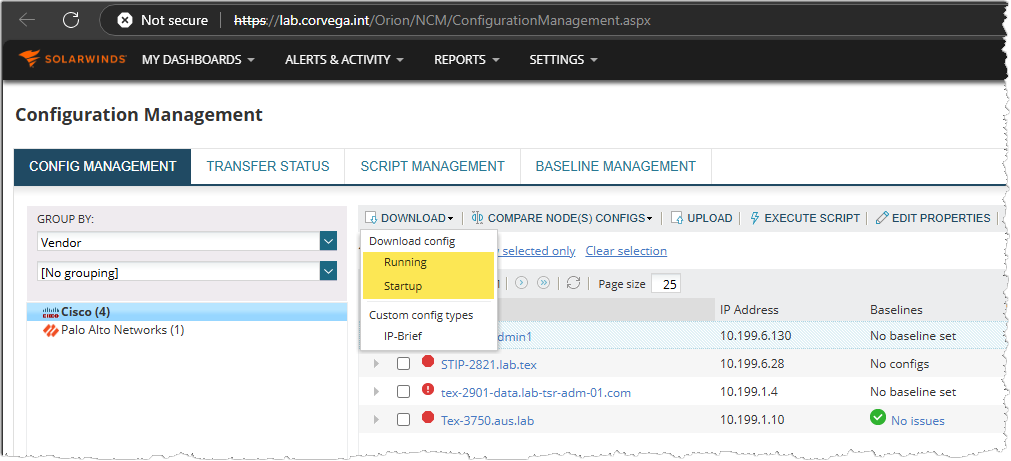Open the Not secure site info badge
This screenshot has width=1011, height=461.
163,21
